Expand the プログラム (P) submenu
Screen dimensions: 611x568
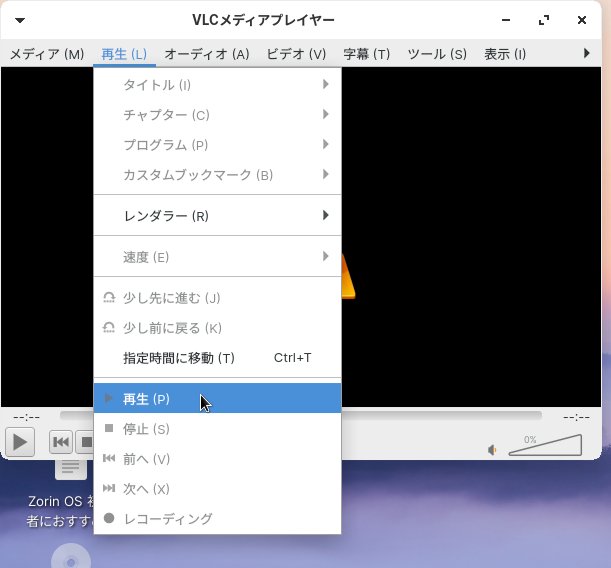[217, 145]
